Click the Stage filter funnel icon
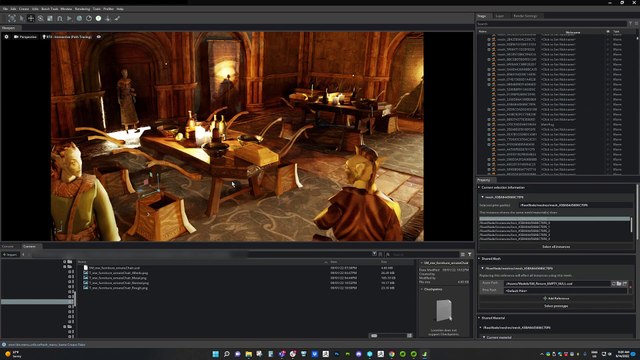The height and width of the screenshot is (360, 640). [x=630, y=24]
